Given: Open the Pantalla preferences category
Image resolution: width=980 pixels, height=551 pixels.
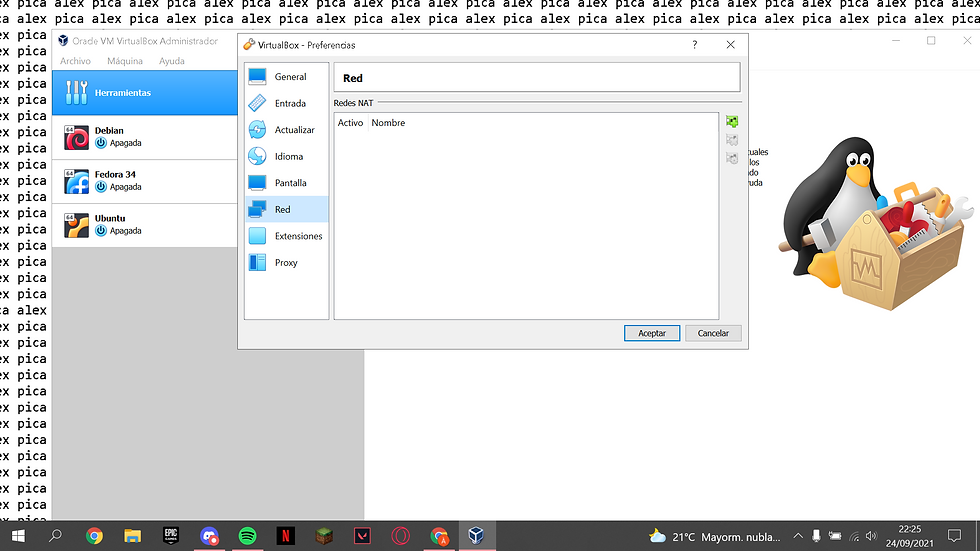Looking at the screenshot, I should [x=286, y=183].
